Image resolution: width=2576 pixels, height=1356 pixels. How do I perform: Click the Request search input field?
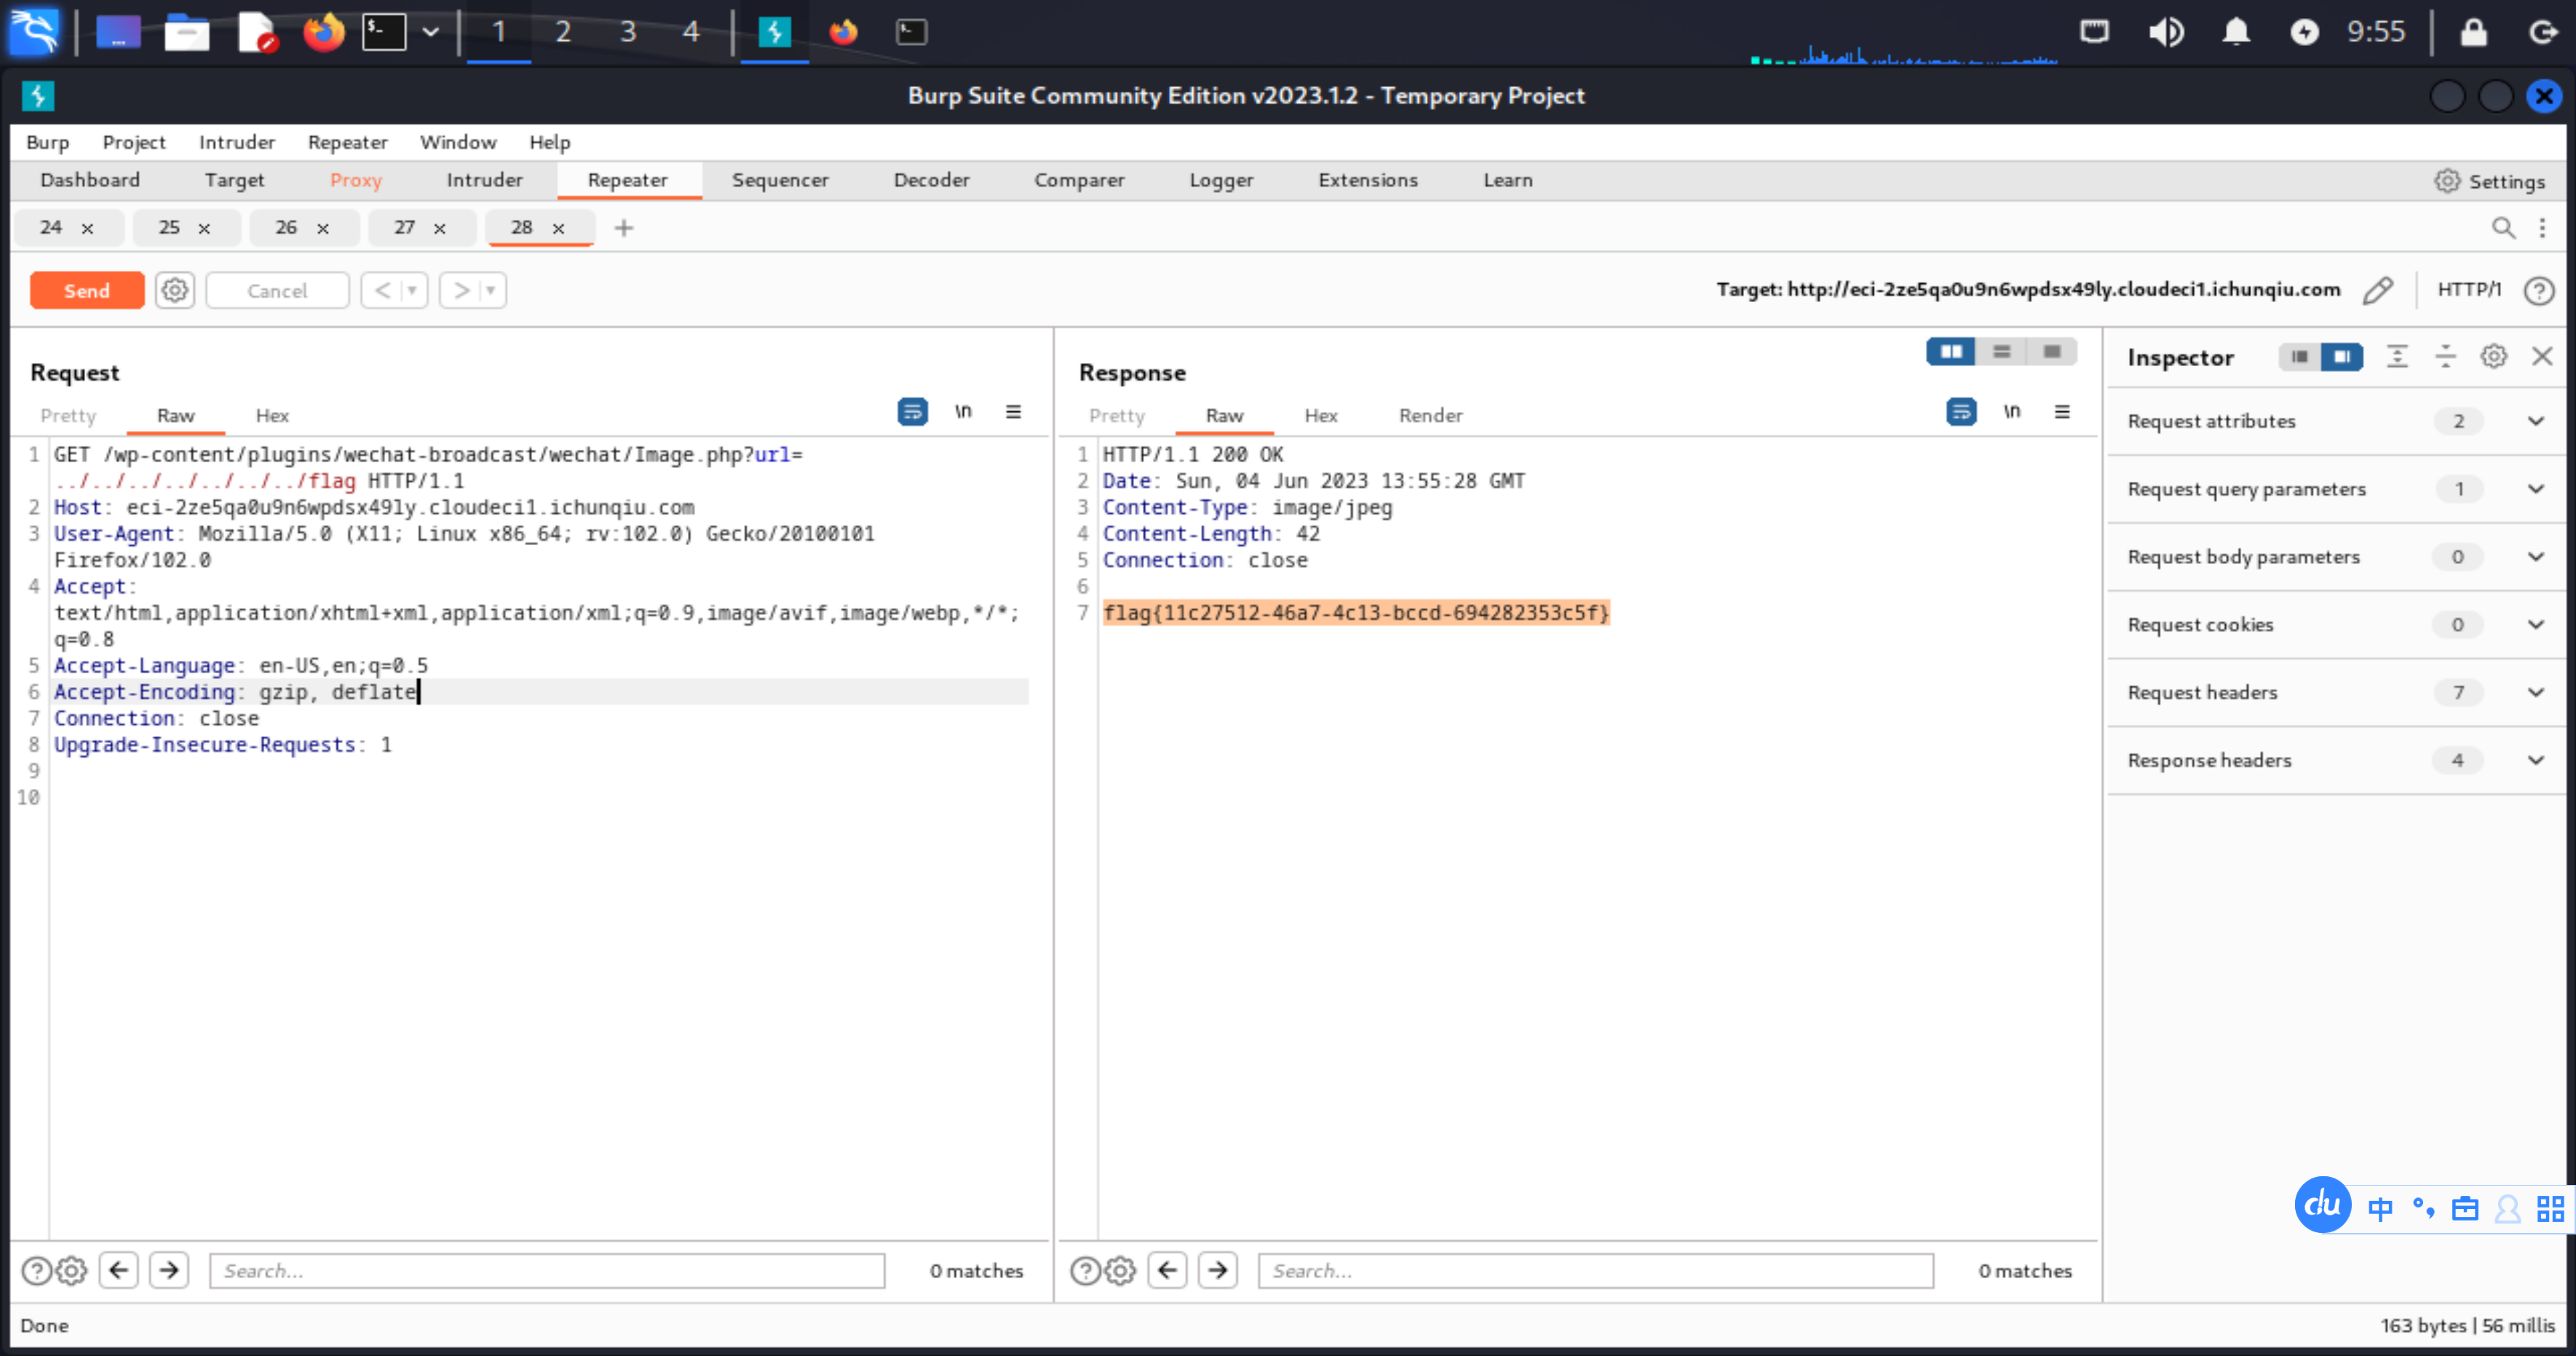pos(547,1271)
